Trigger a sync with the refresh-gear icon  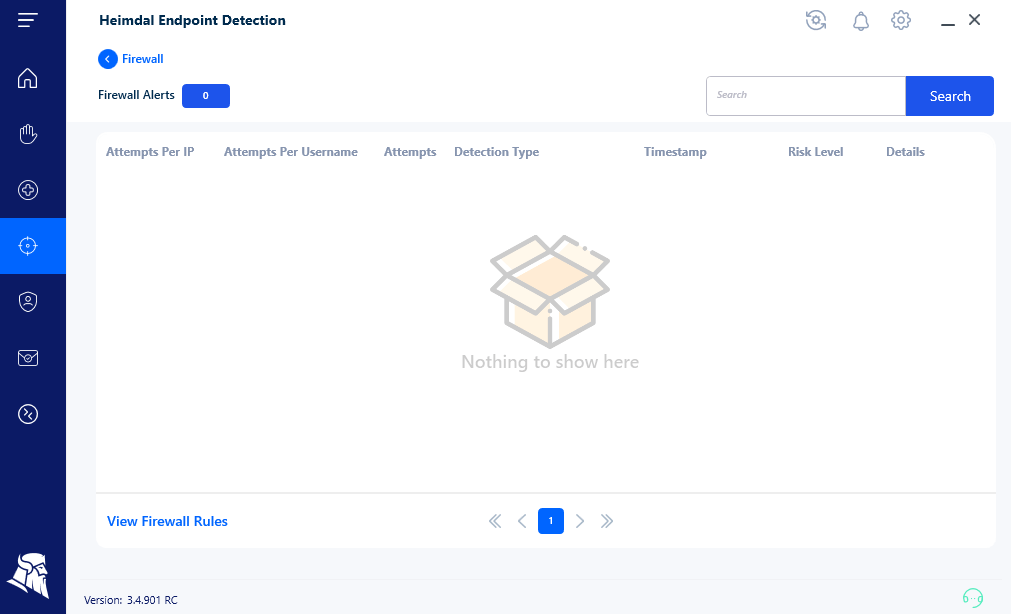click(816, 20)
